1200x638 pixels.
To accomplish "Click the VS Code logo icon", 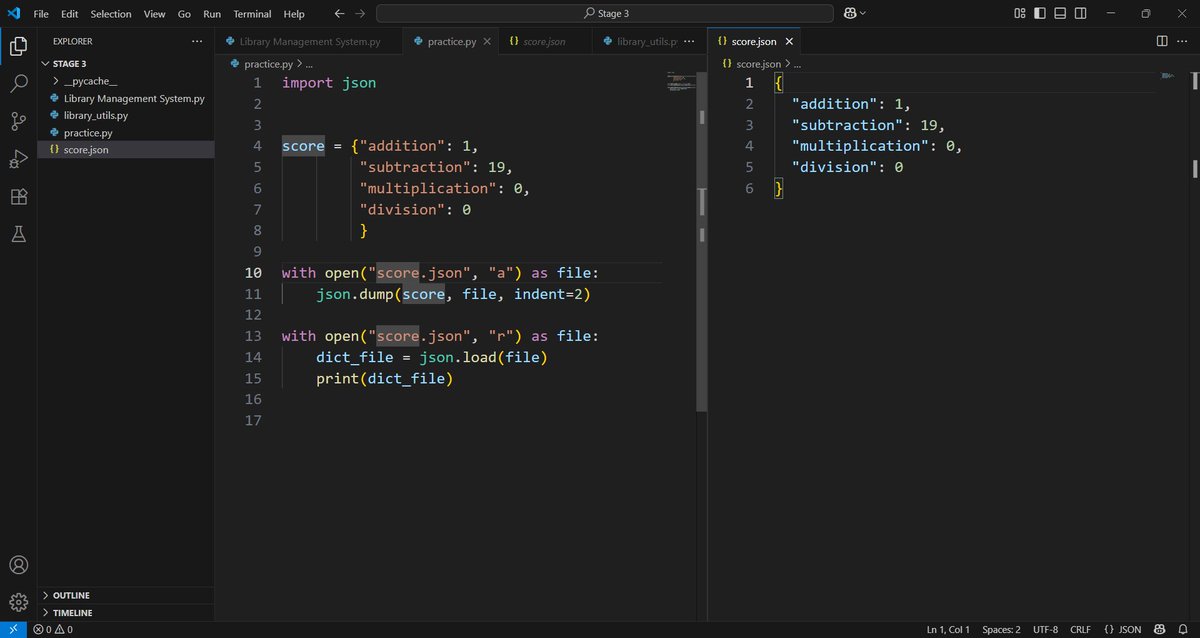I will pos(14,14).
